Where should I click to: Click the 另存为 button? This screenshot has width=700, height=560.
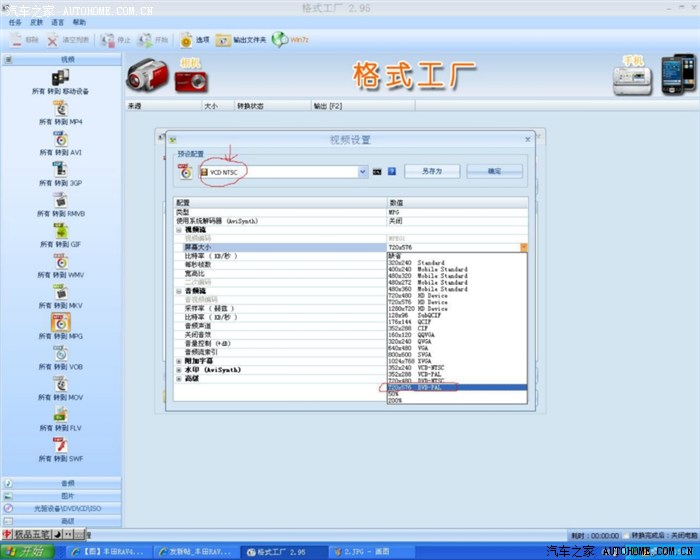click(432, 171)
